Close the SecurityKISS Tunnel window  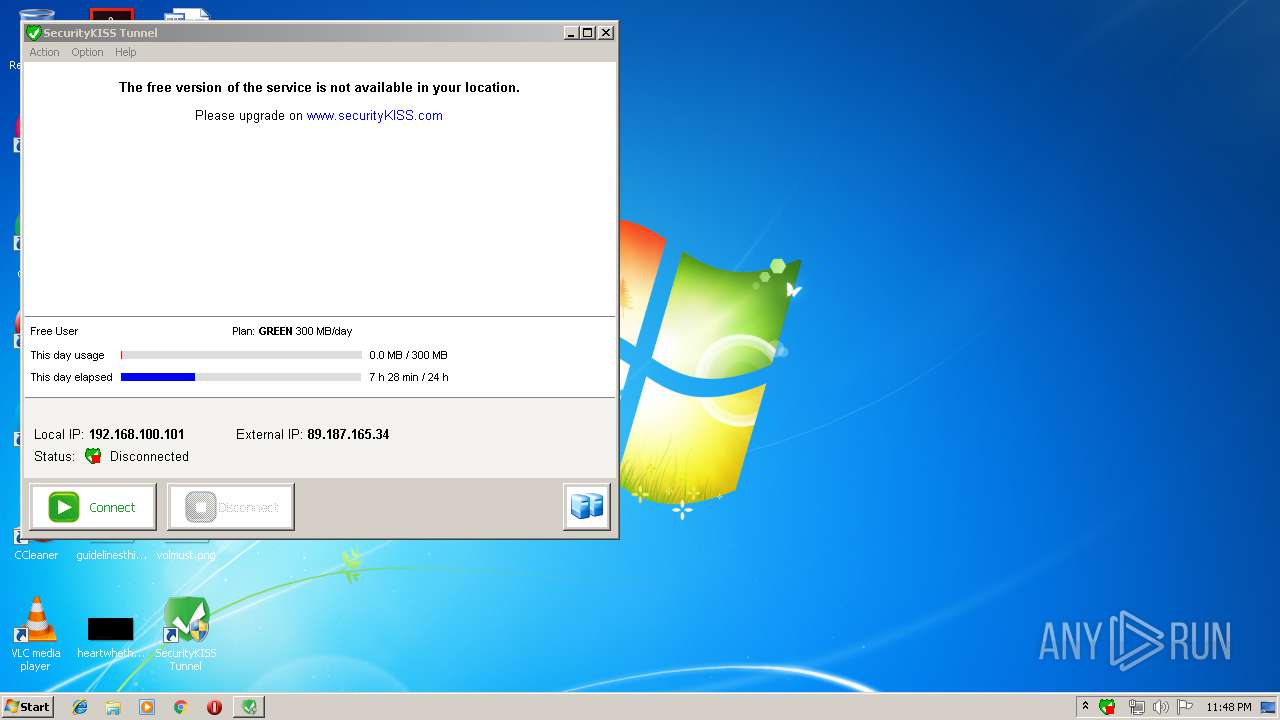(x=606, y=33)
